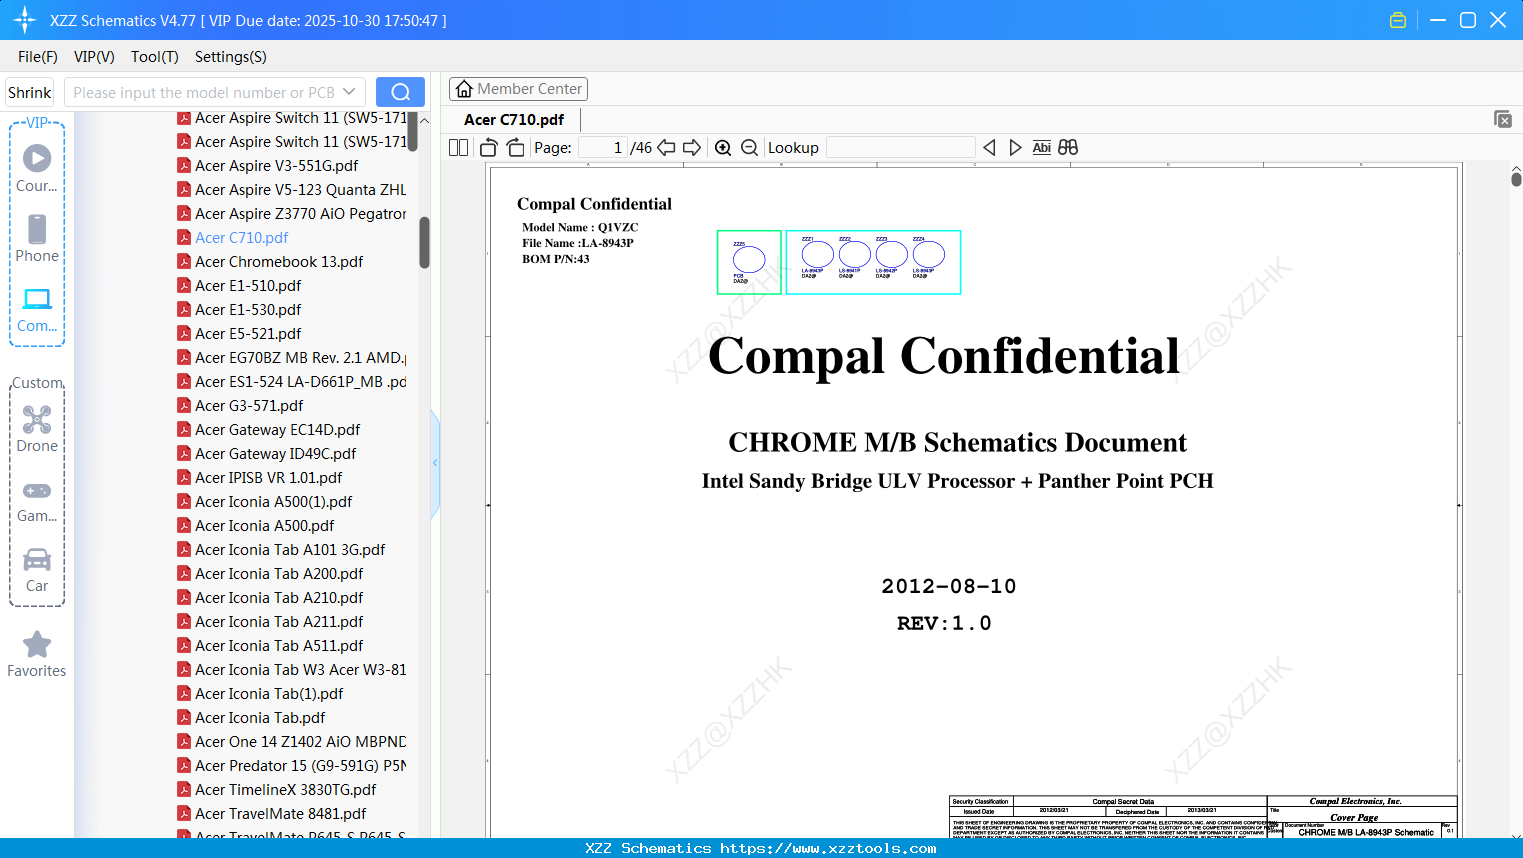Switch to the Acer C710.pdf tab
This screenshot has width=1523, height=858.
[x=514, y=120]
